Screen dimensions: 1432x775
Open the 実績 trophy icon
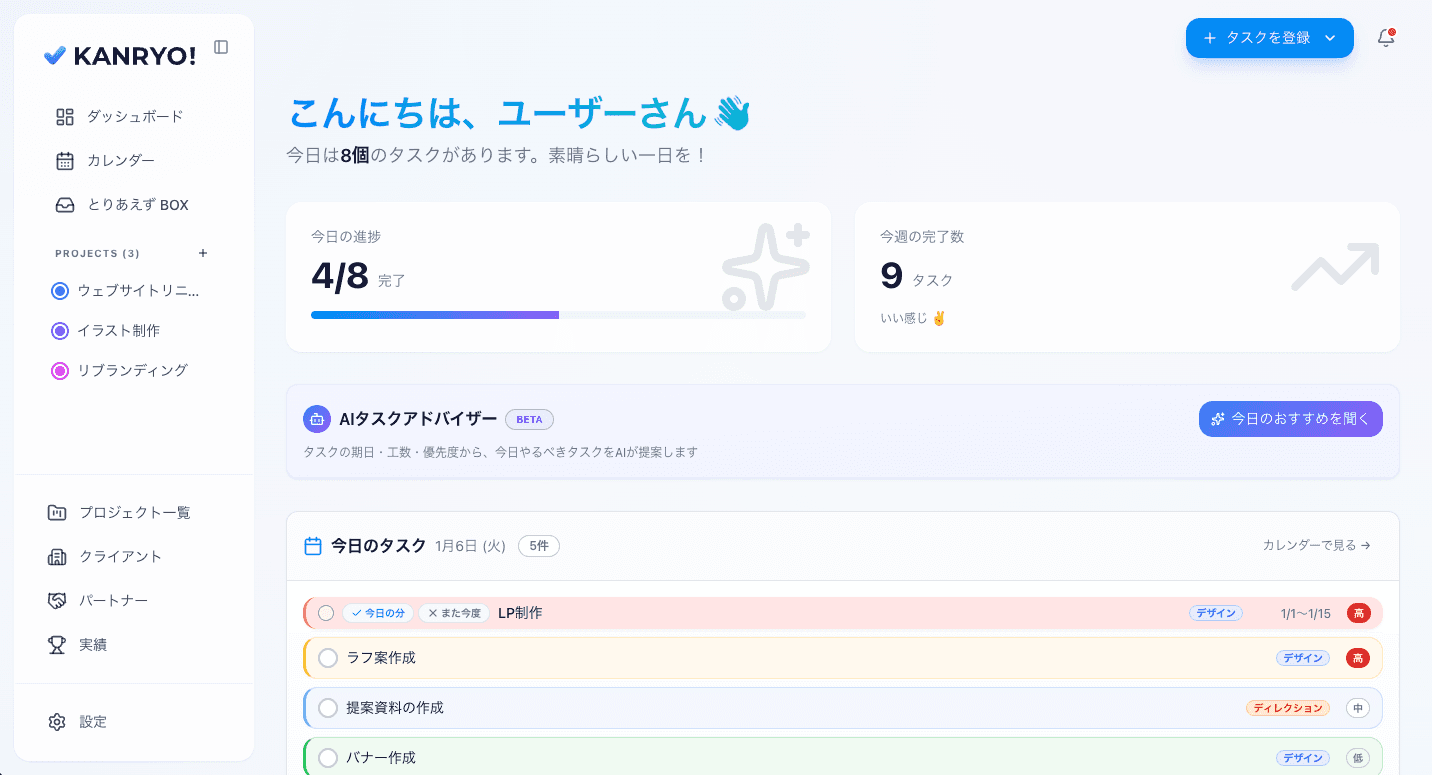(64, 644)
